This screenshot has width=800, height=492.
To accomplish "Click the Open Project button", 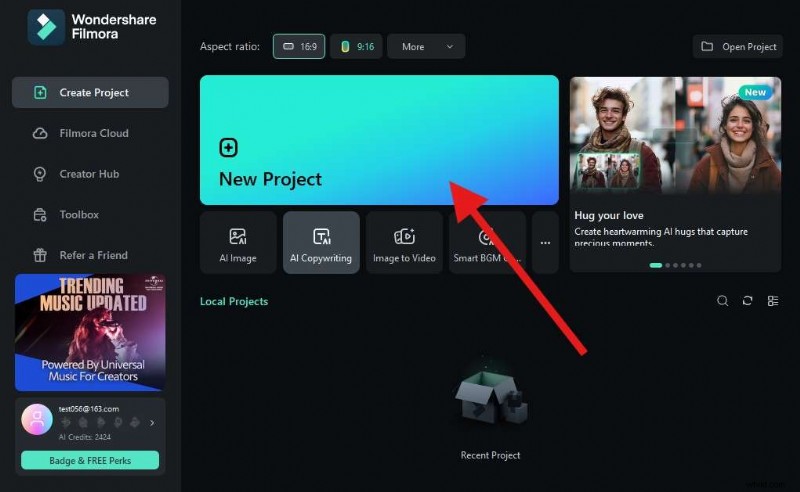I will pos(739,46).
